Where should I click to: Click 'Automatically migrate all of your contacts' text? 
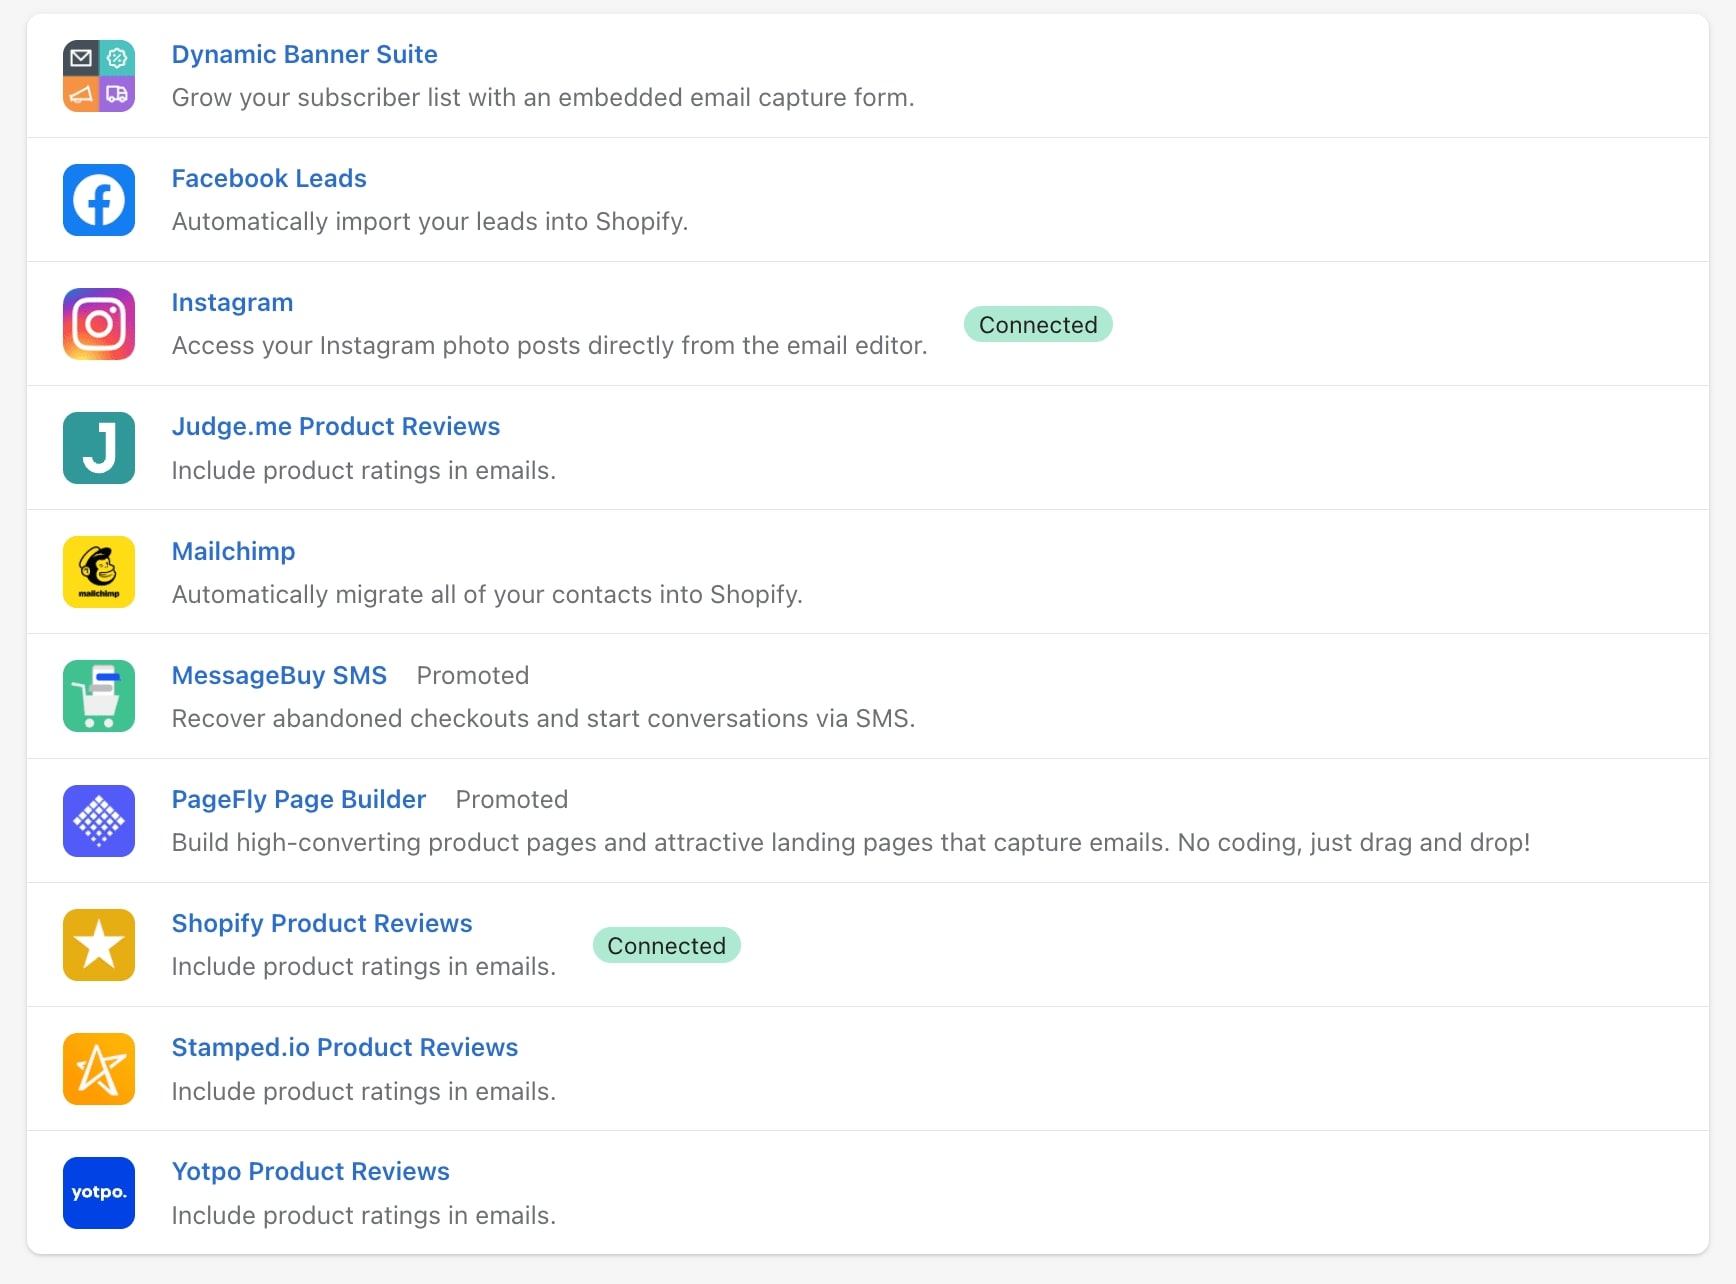(x=487, y=594)
